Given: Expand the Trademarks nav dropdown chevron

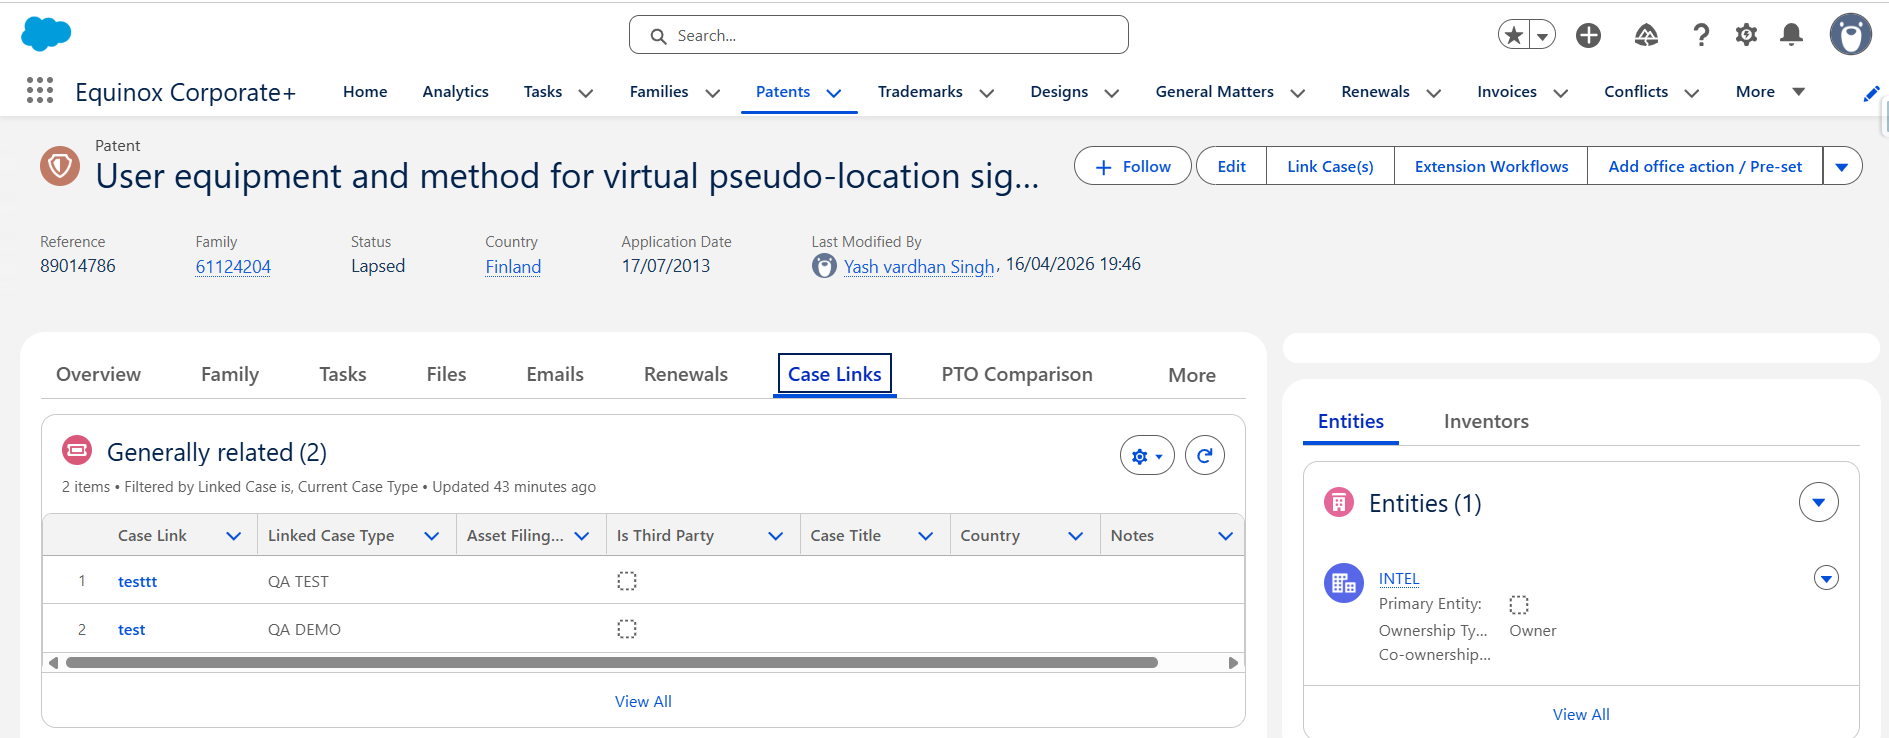Looking at the screenshot, I should coord(987,93).
